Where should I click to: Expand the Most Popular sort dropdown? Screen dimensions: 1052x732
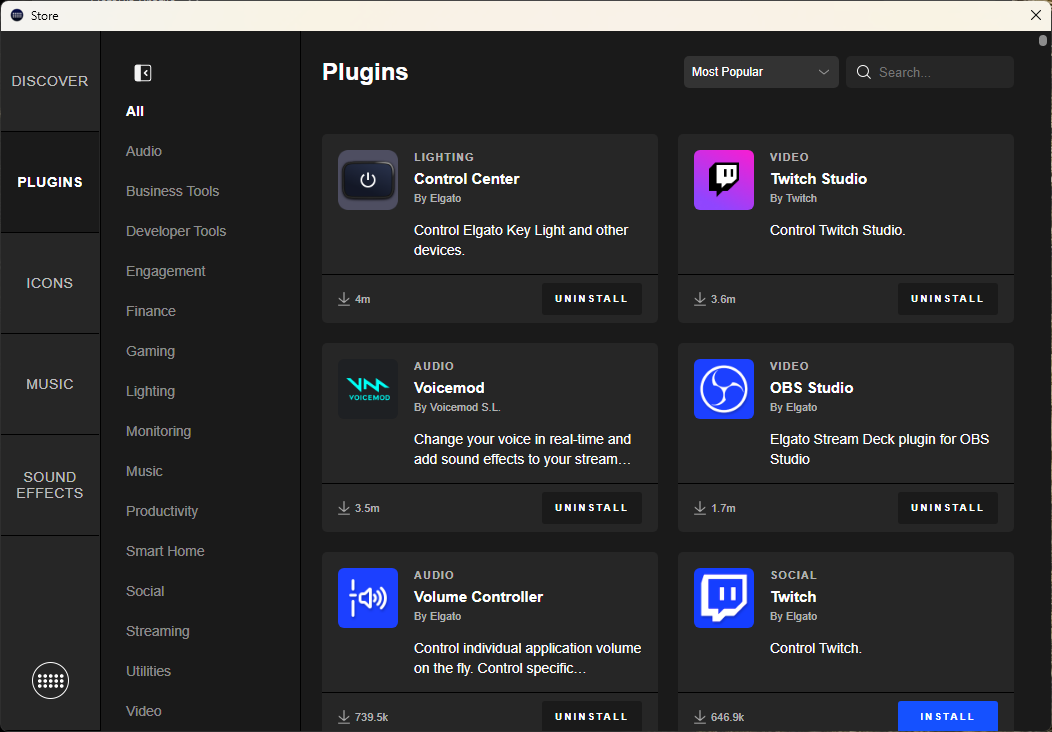tap(761, 72)
